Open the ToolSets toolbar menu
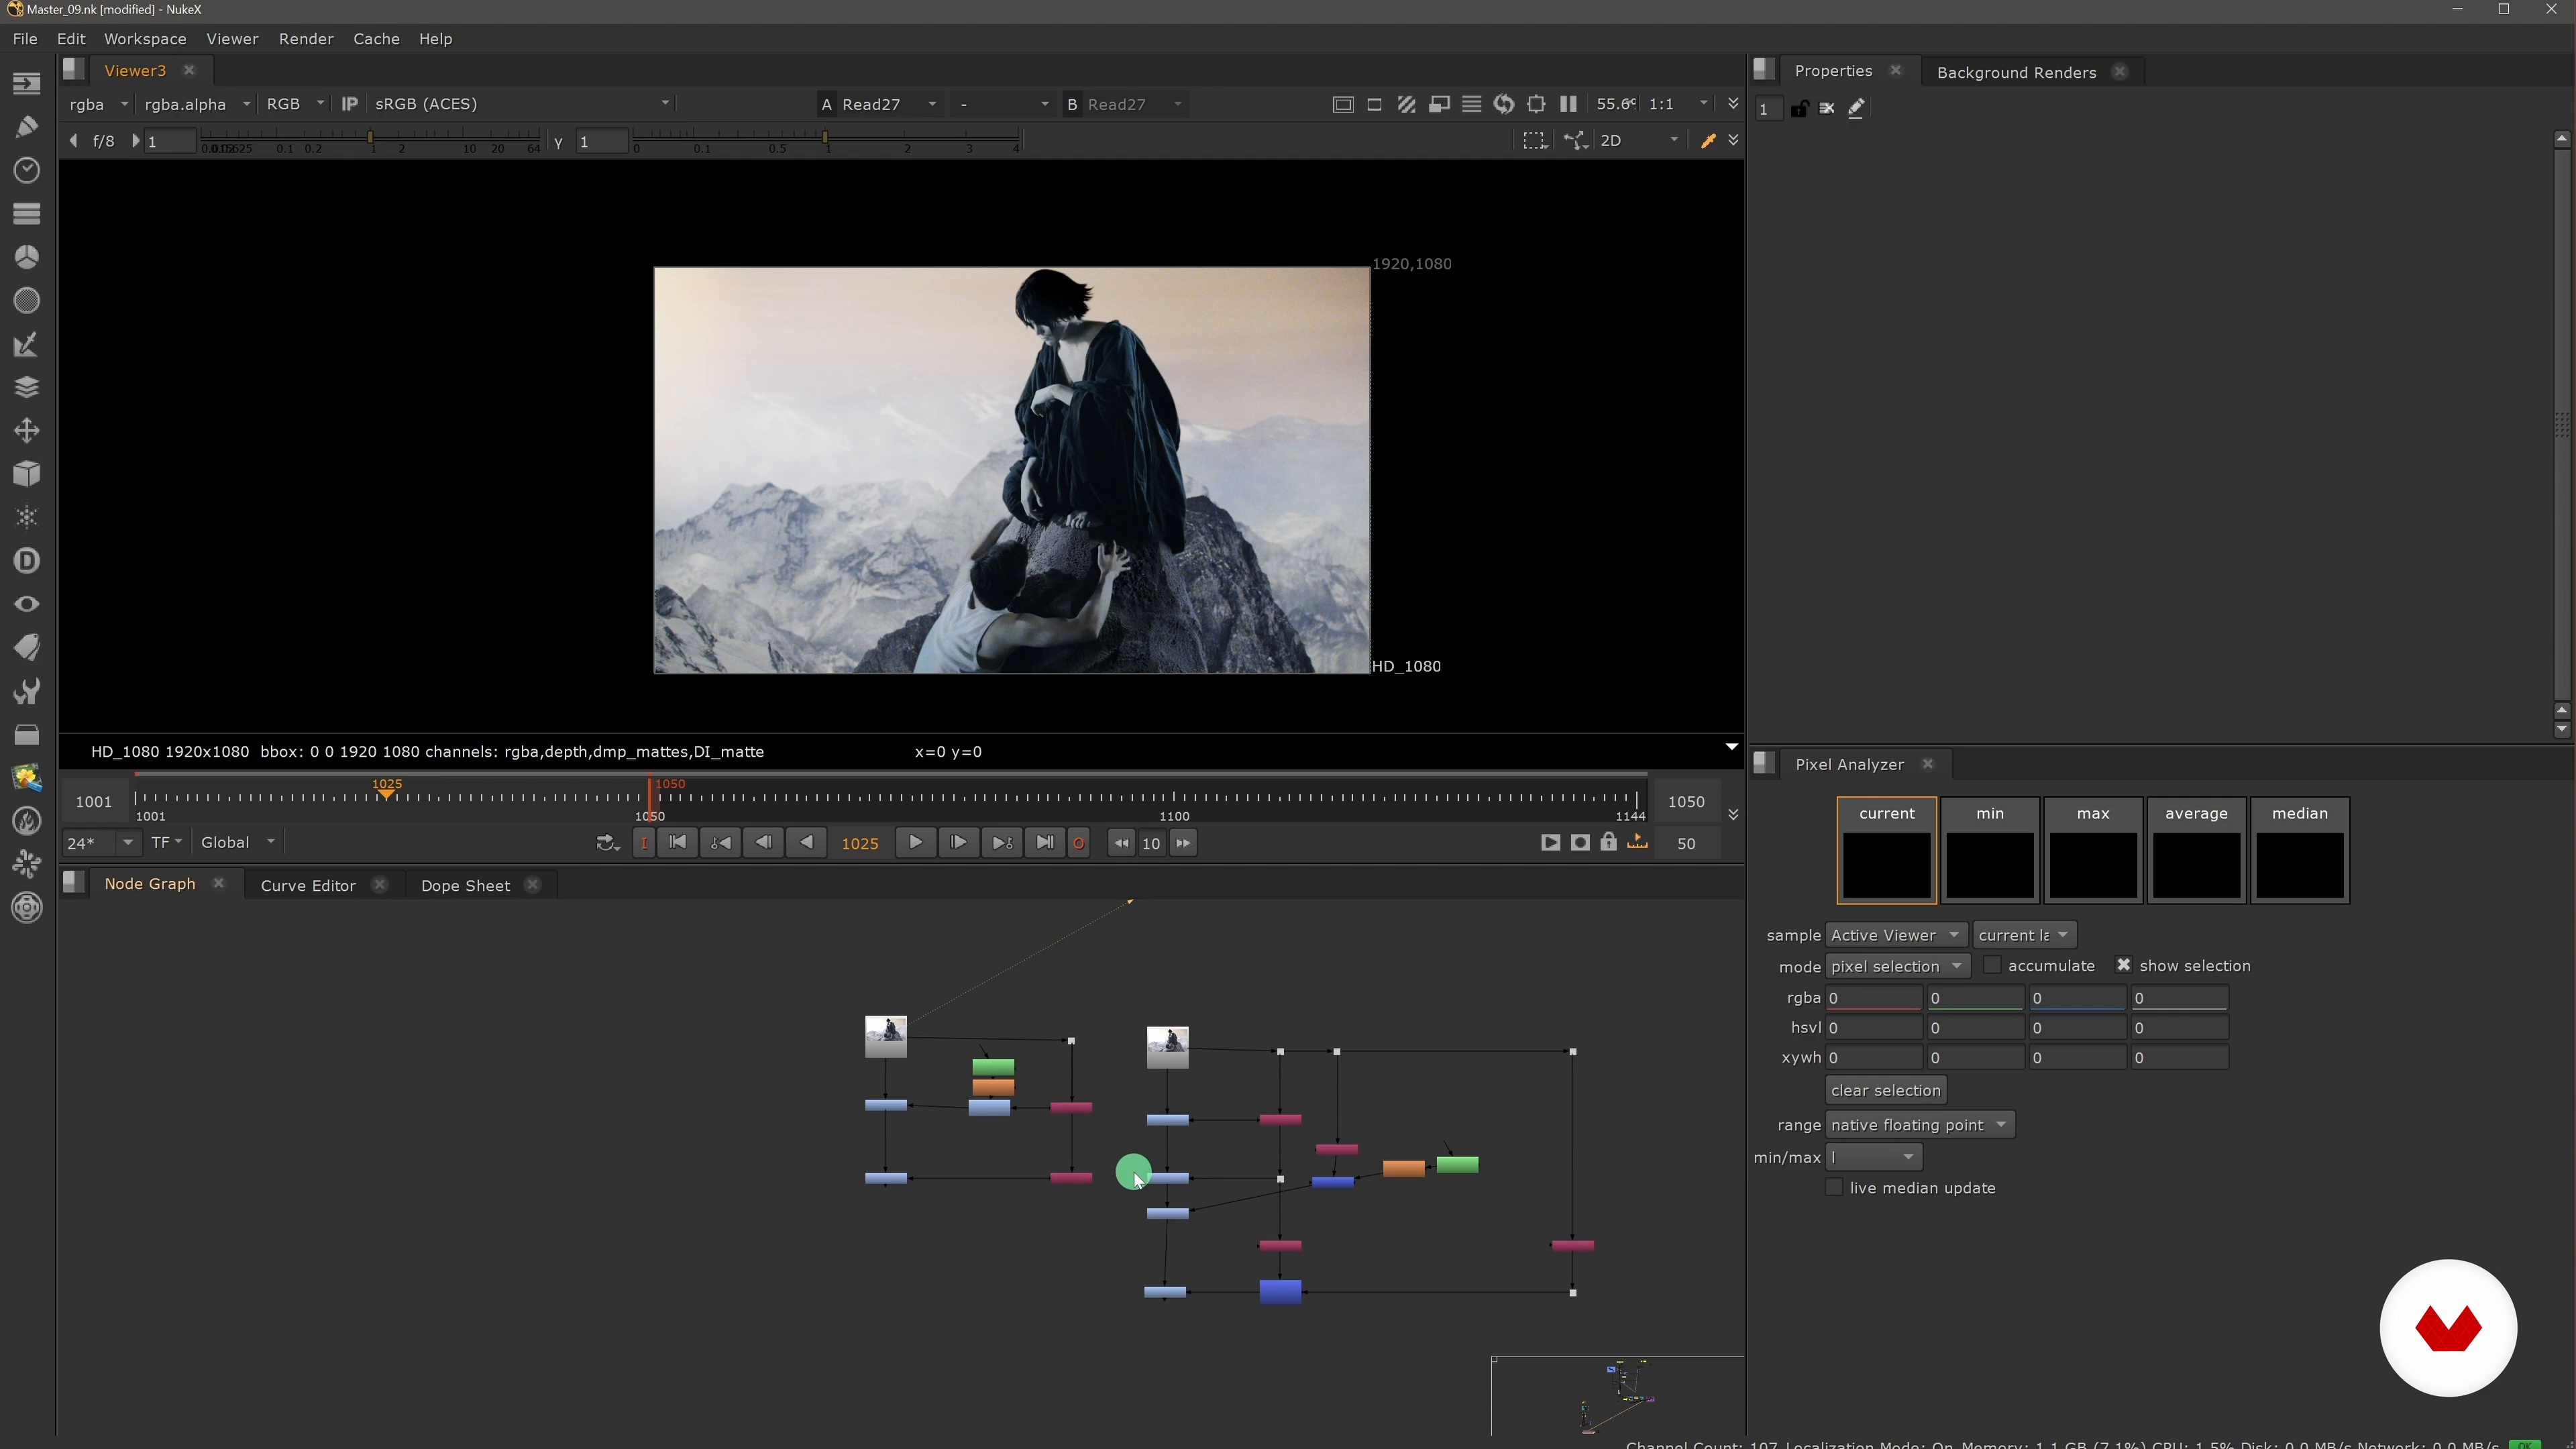Image resolution: width=2576 pixels, height=1449 pixels. coord(27,691)
